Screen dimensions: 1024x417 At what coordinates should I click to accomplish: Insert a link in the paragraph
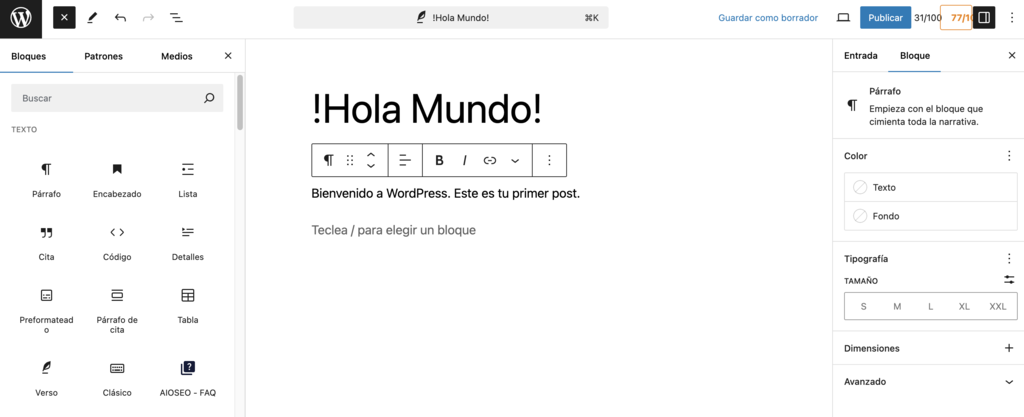(490, 160)
